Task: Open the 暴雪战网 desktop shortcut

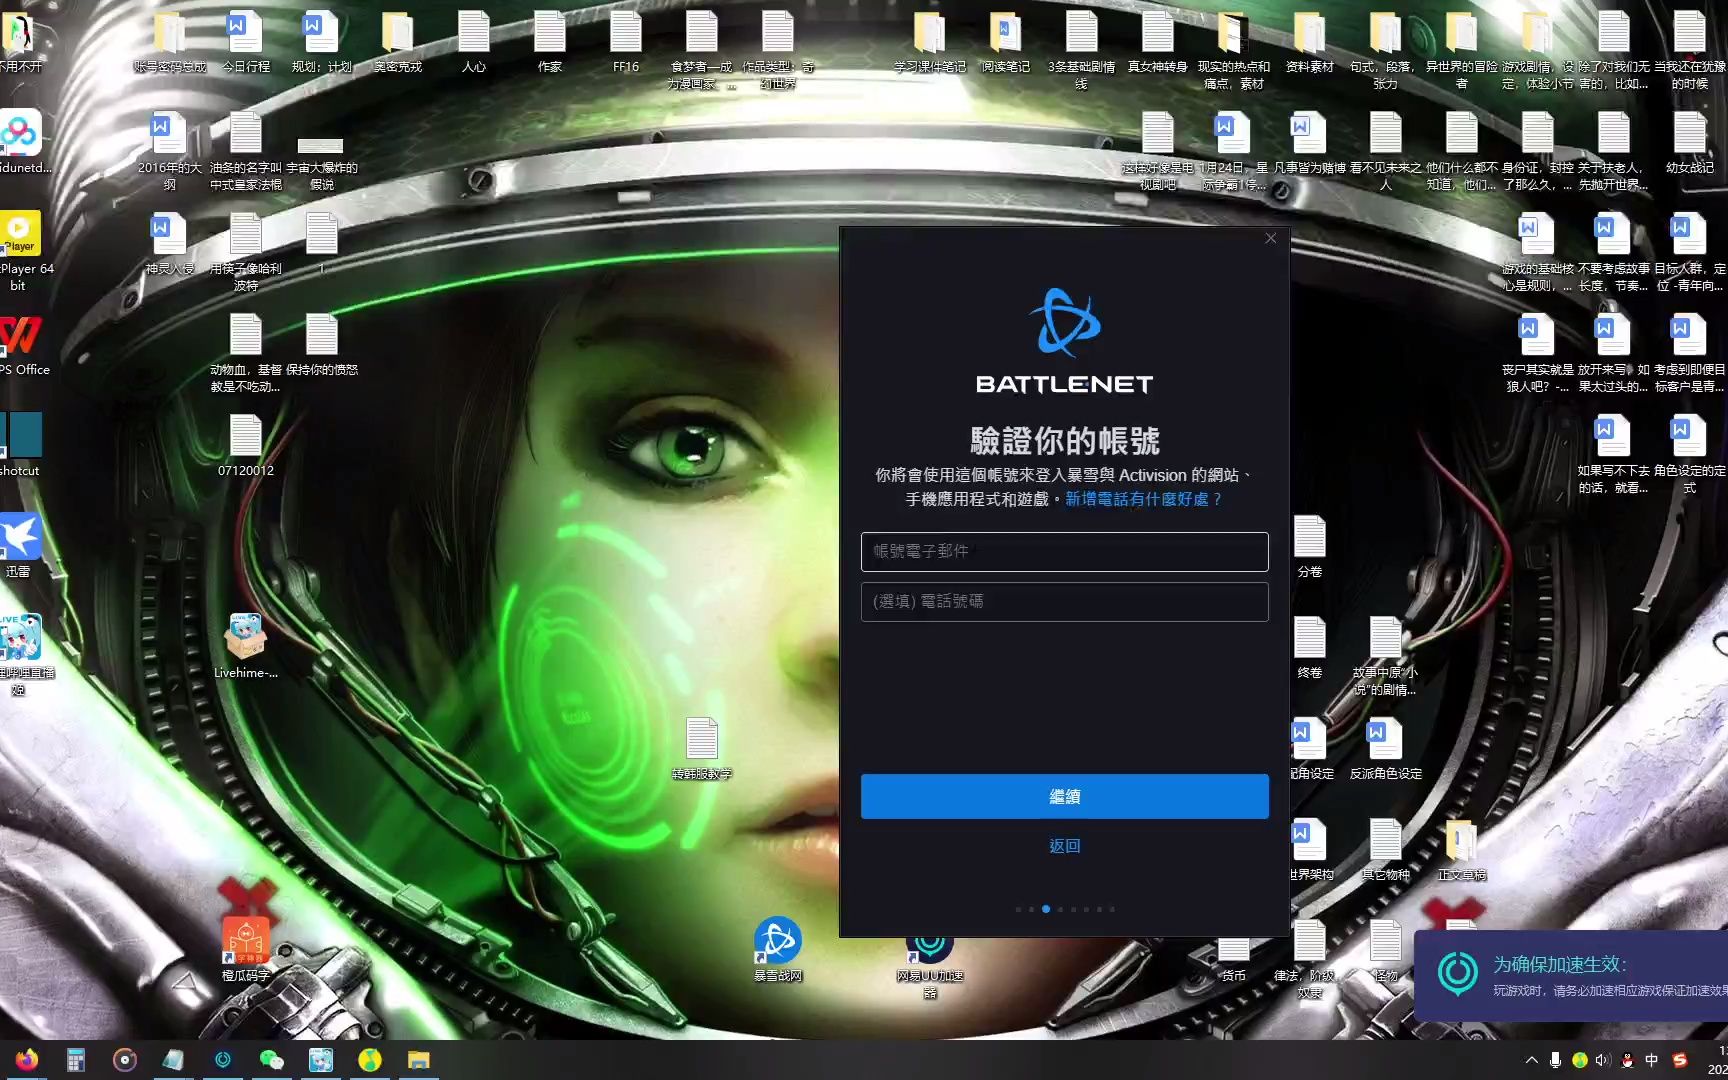Action: [x=778, y=950]
